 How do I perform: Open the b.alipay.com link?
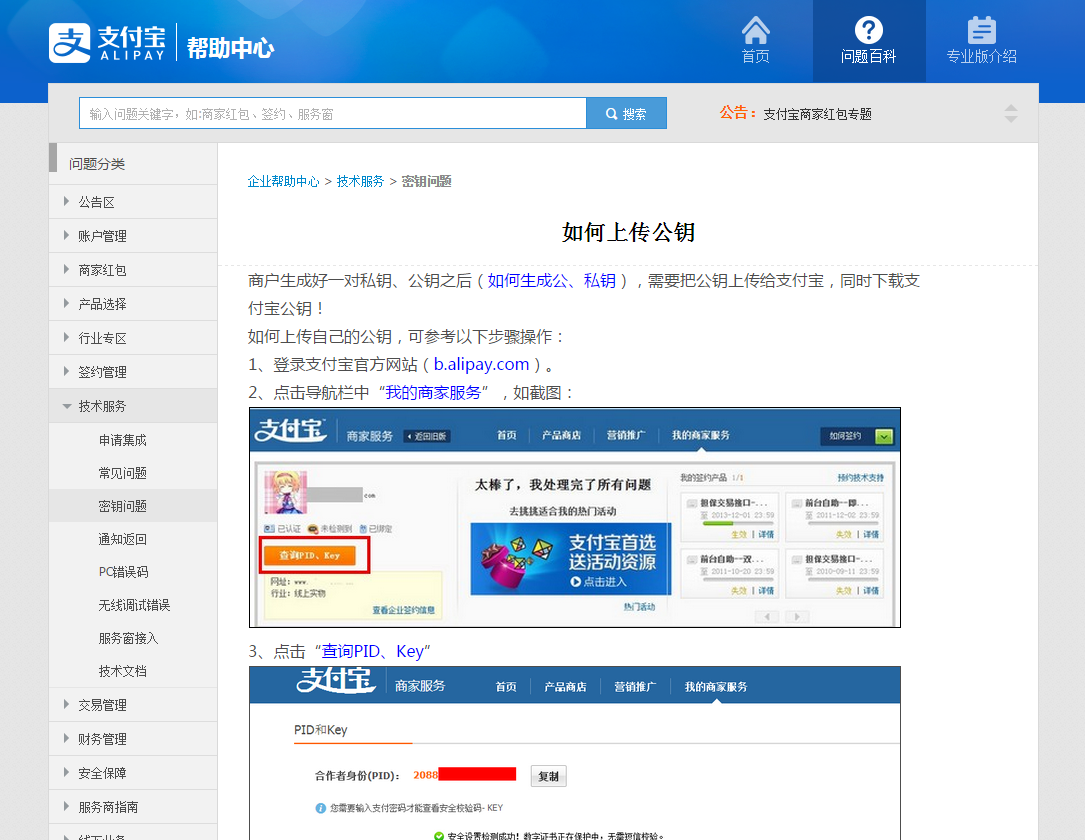tap(482, 364)
